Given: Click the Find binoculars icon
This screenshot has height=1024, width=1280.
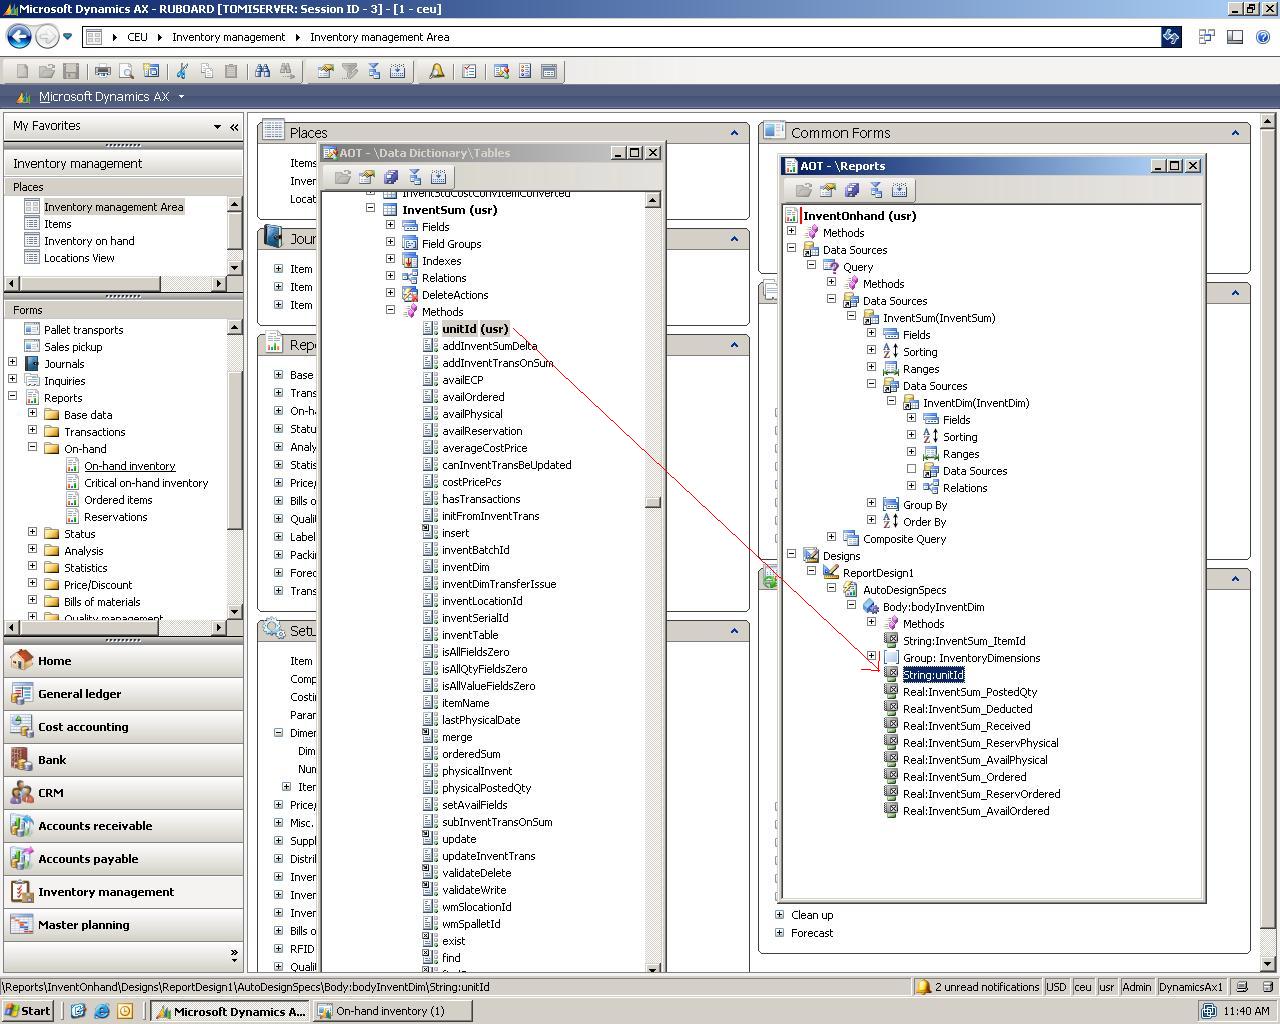Looking at the screenshot, I should (x=262, y=71).
